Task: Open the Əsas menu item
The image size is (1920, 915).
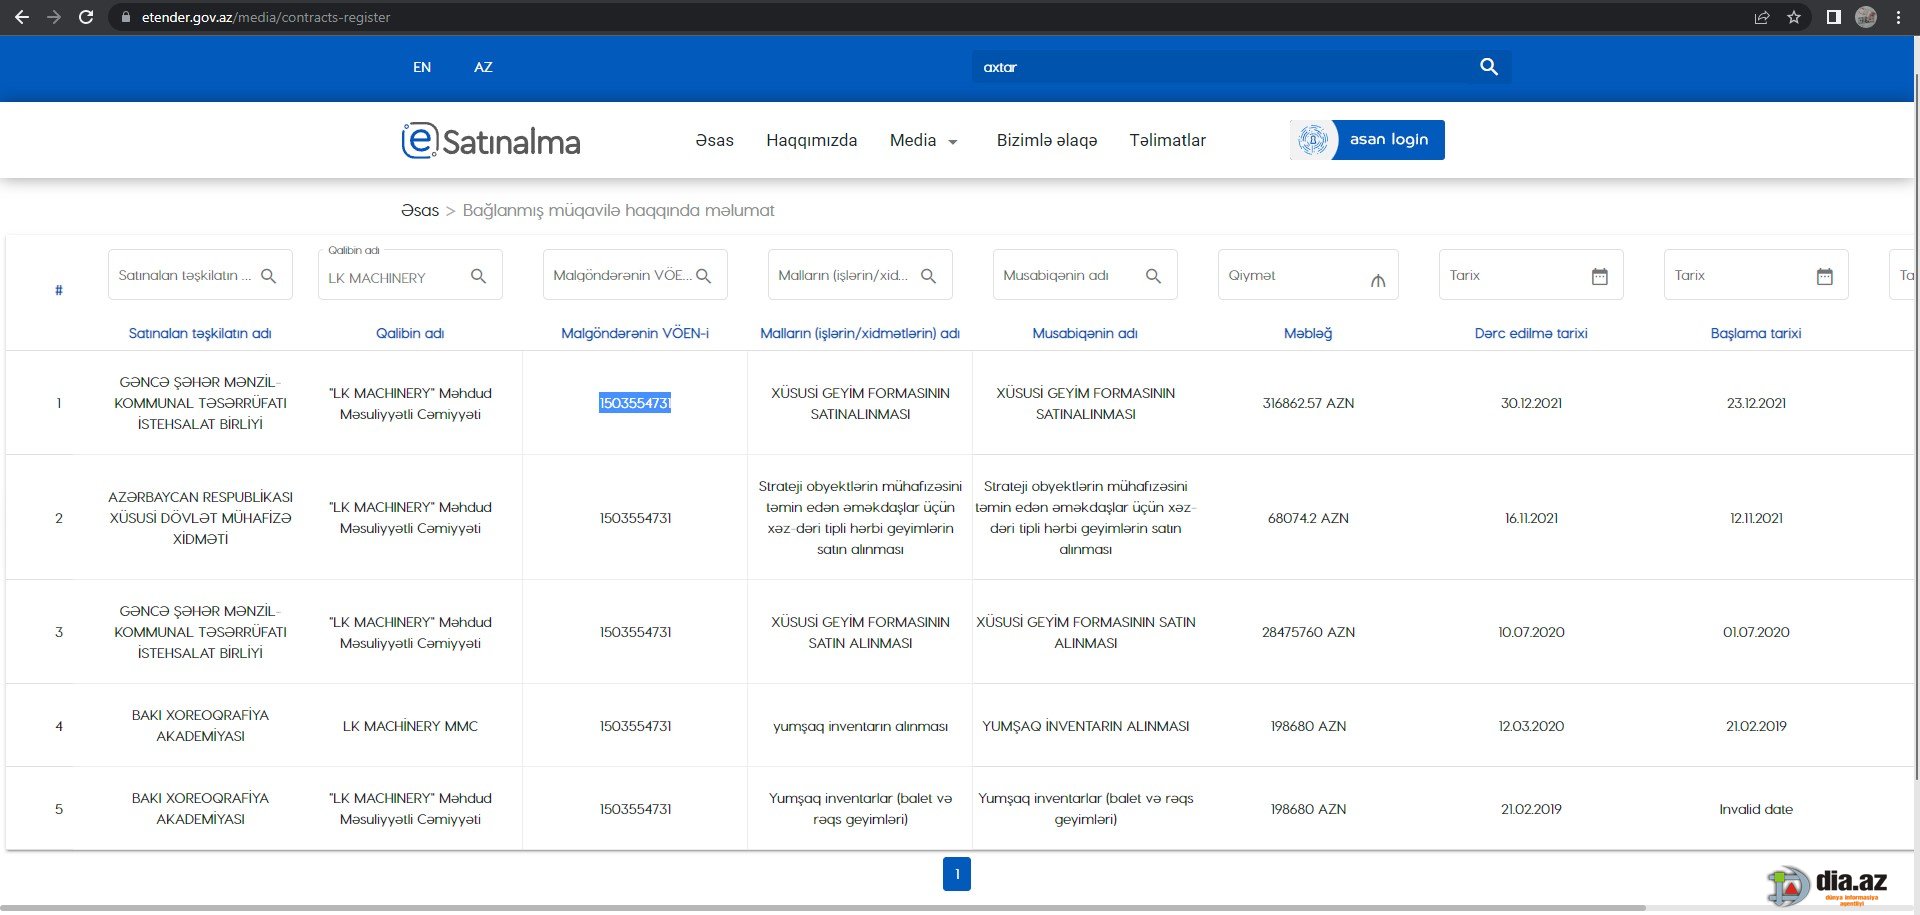Action: (x=714, y=141)
